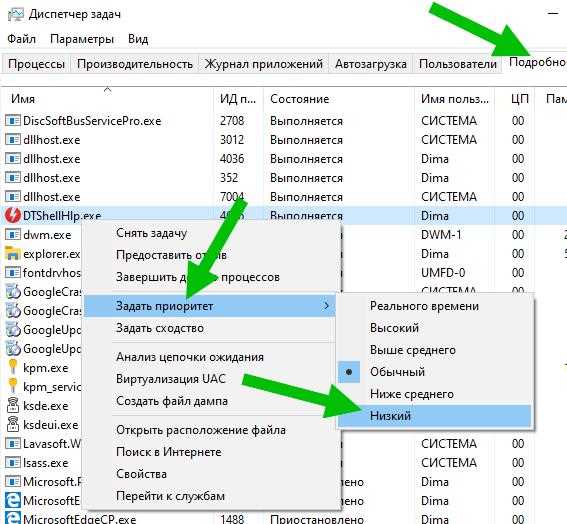The image size is (567, 524).
Task: Switch to the Журнал приложений tab
Action: click(x=264, y=64)
